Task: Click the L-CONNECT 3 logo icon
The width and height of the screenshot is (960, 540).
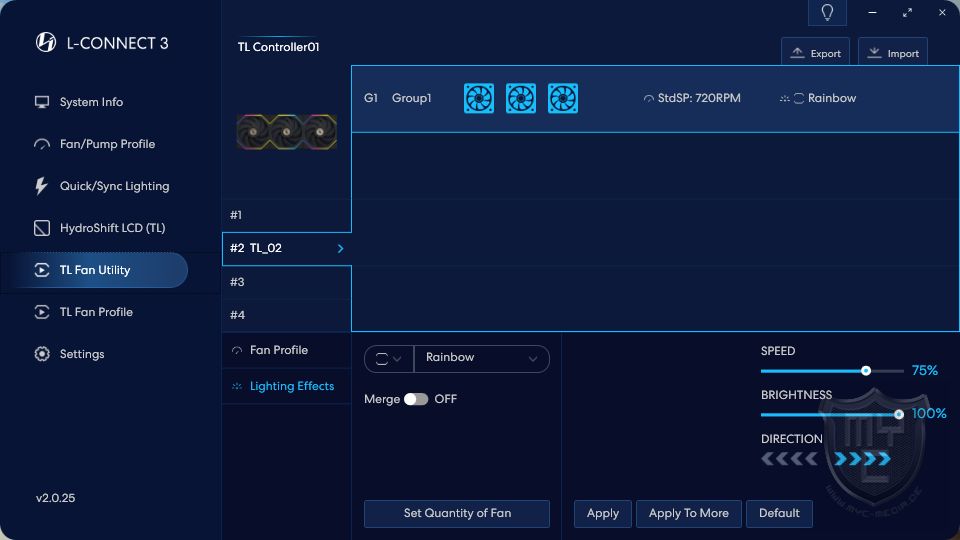Action: point(46,42)
